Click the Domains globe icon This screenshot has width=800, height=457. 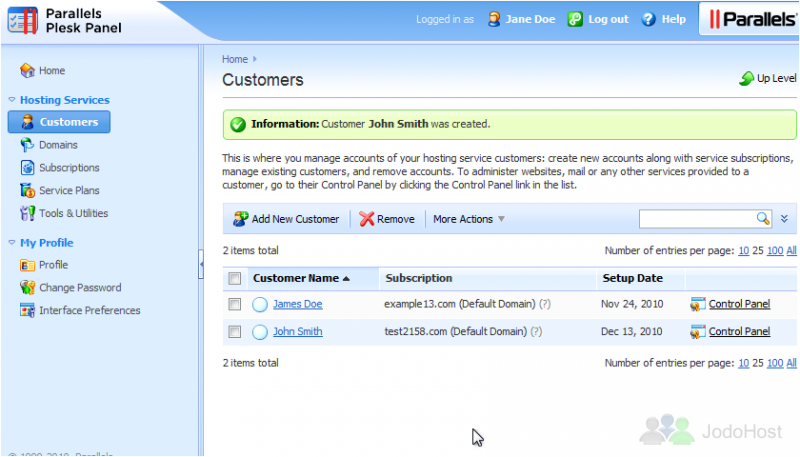(27, 145)
